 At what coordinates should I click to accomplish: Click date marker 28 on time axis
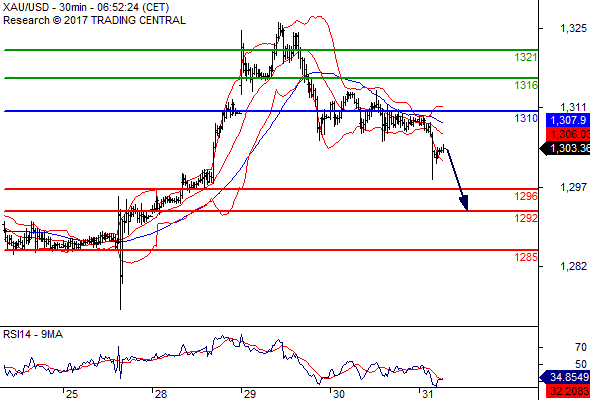pos(161,394)
